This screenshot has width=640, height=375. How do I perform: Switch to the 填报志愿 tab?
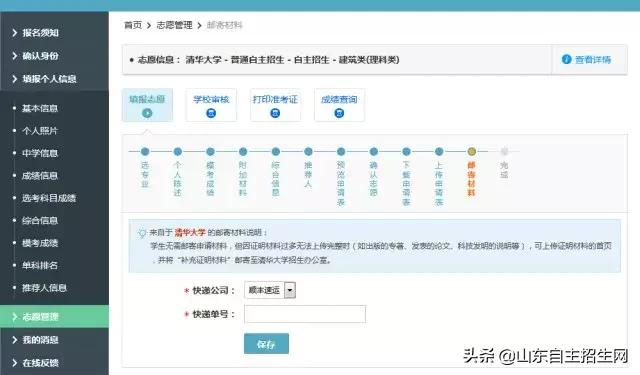(x=147, y=105)
